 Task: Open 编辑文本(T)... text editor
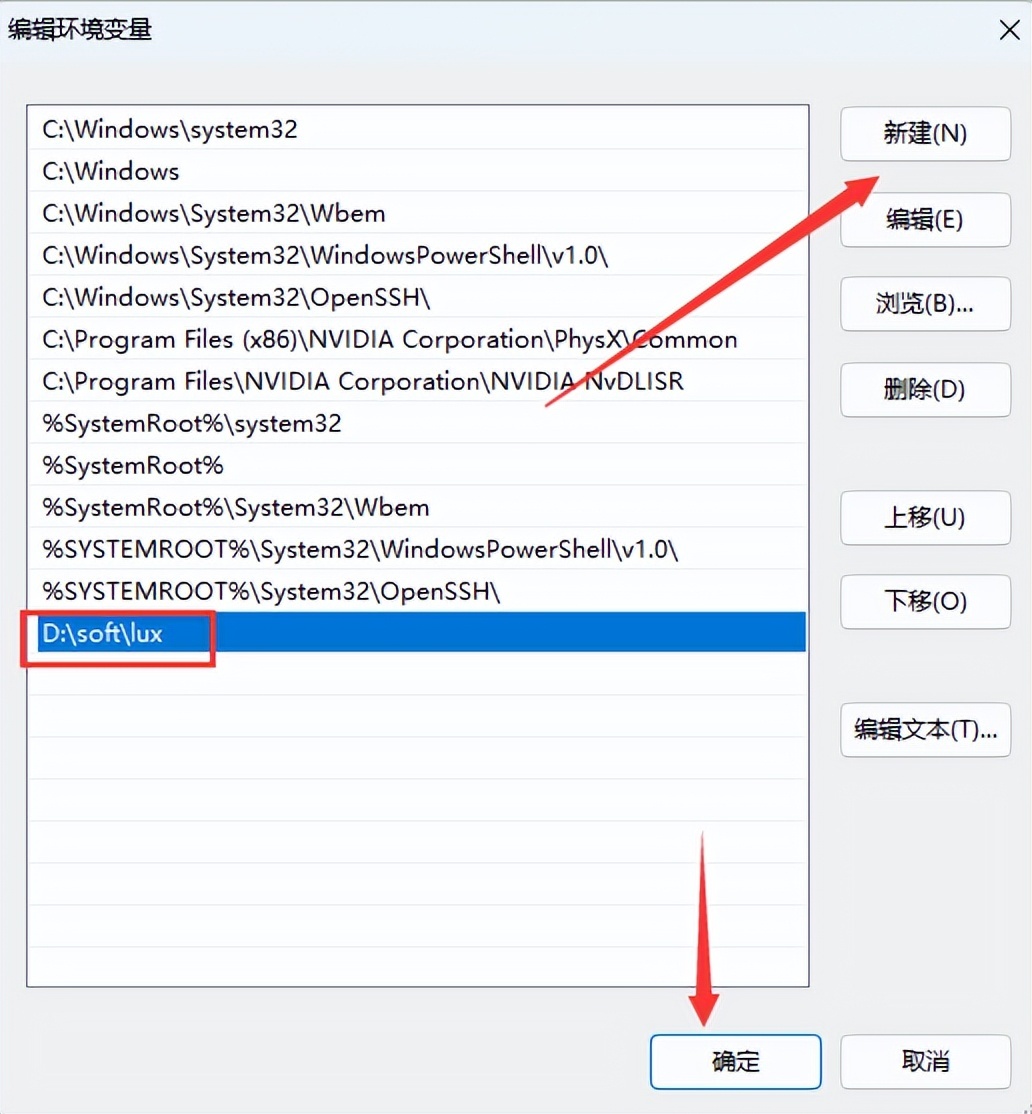point(925,730)
